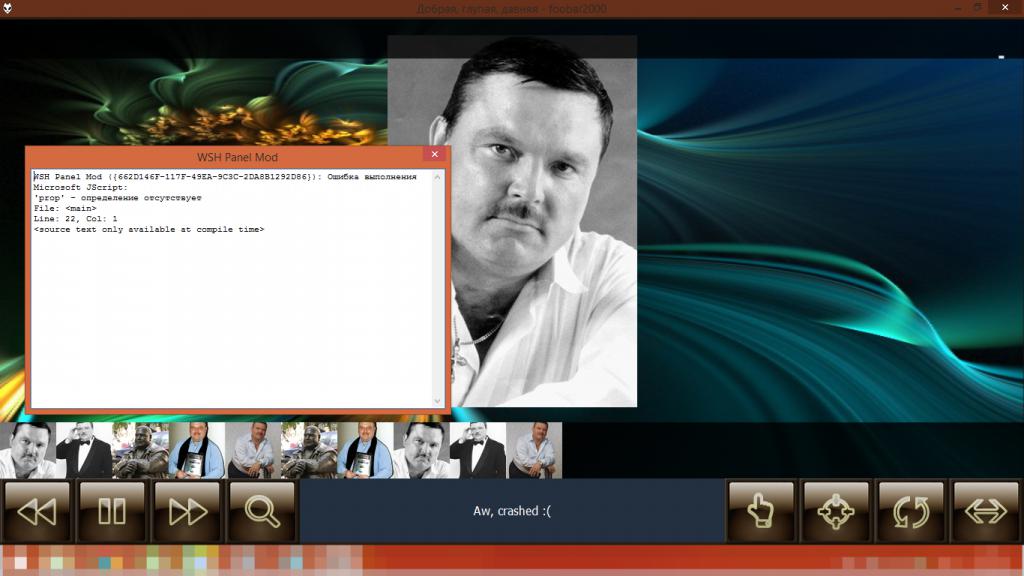Click the foobar2000 app icon in title bar
The image size is (1024, 576).
(8, 9)
